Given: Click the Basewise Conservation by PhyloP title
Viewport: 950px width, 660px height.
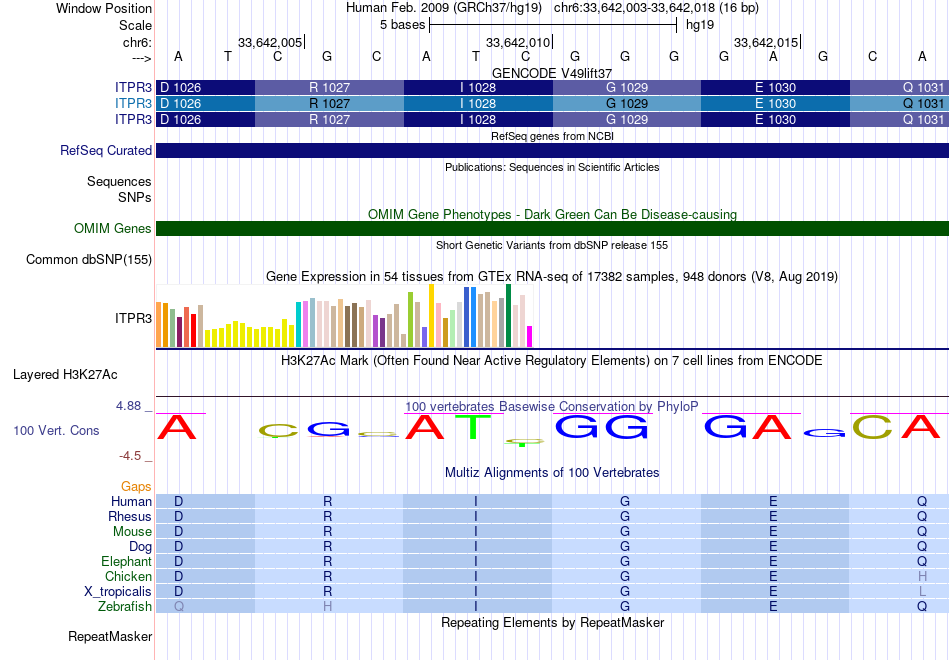Looking at the screenshot, I should [552, 407].
